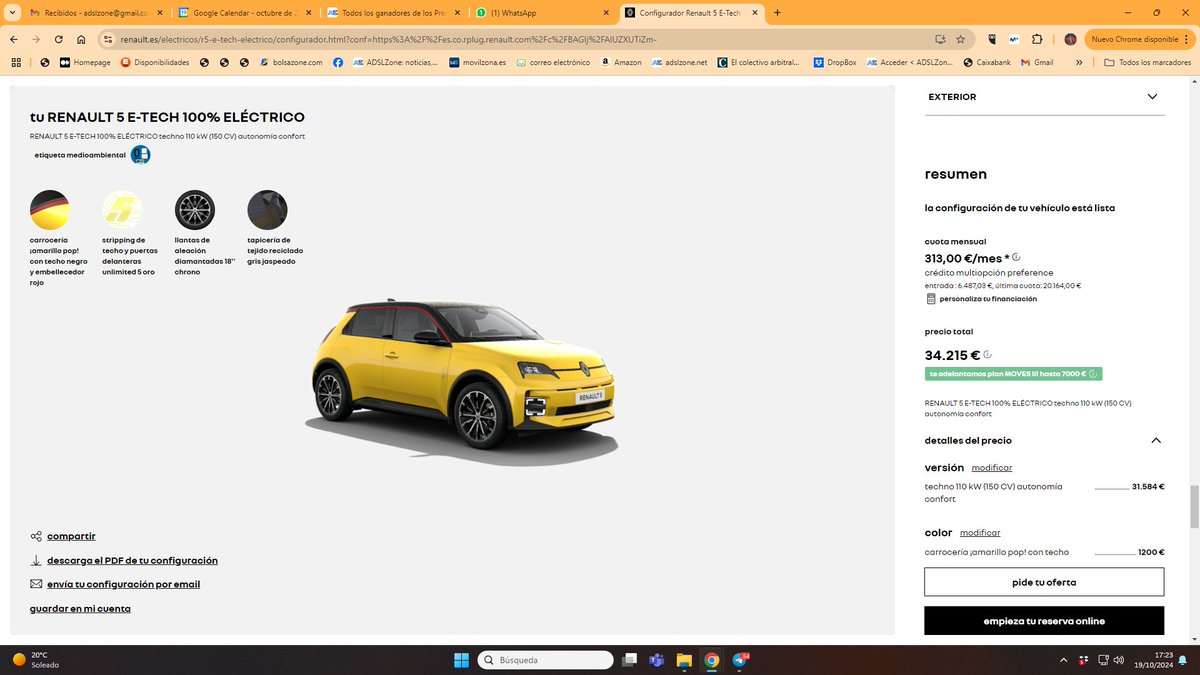Click the compartir link
Image resolution: width=1200 pixels, height=675 pixels.
(x=71, y=536)
